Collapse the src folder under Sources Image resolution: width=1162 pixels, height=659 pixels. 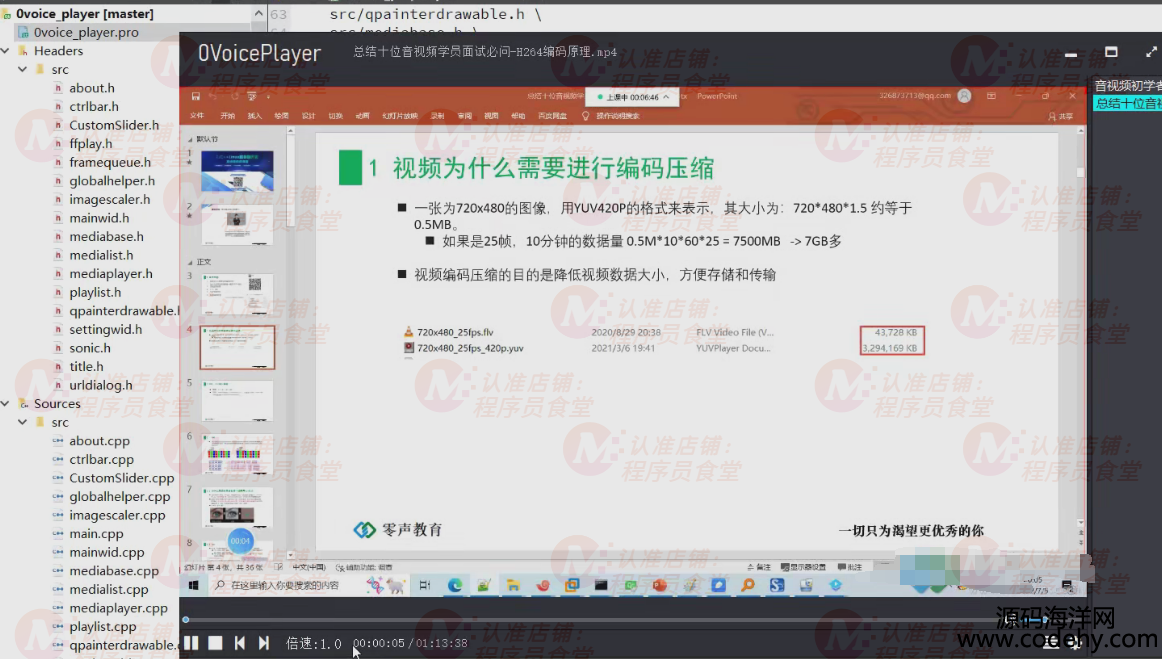(x=22, y=422)
